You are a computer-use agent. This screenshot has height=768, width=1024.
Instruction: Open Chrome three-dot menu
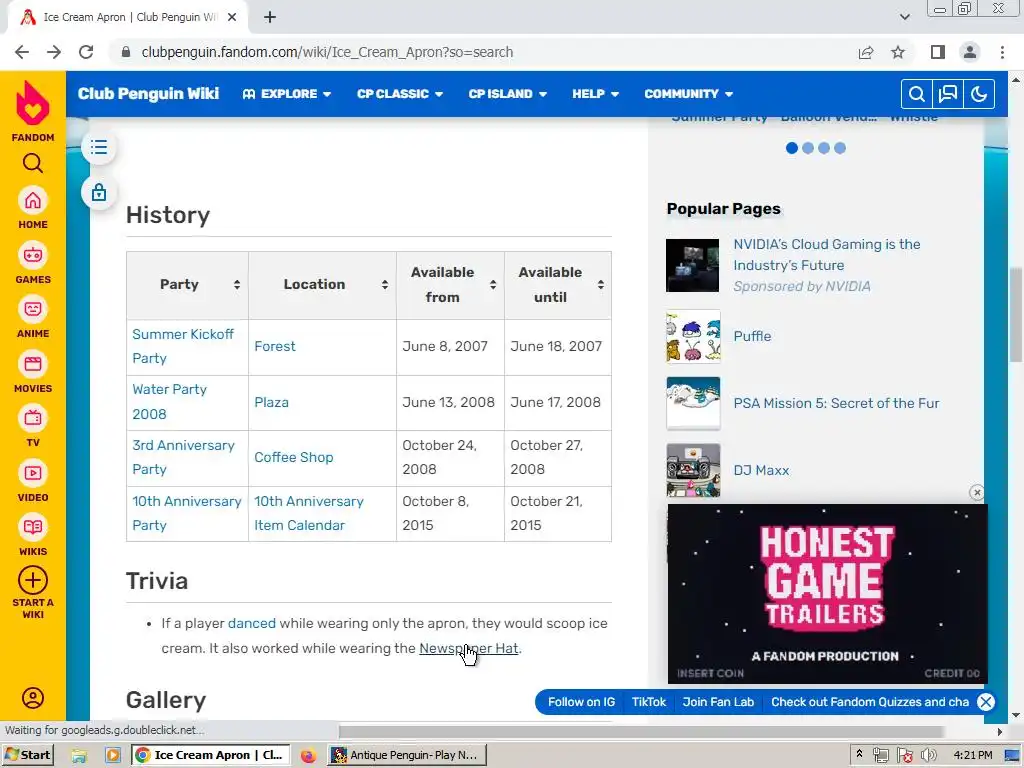(1002, 52)
